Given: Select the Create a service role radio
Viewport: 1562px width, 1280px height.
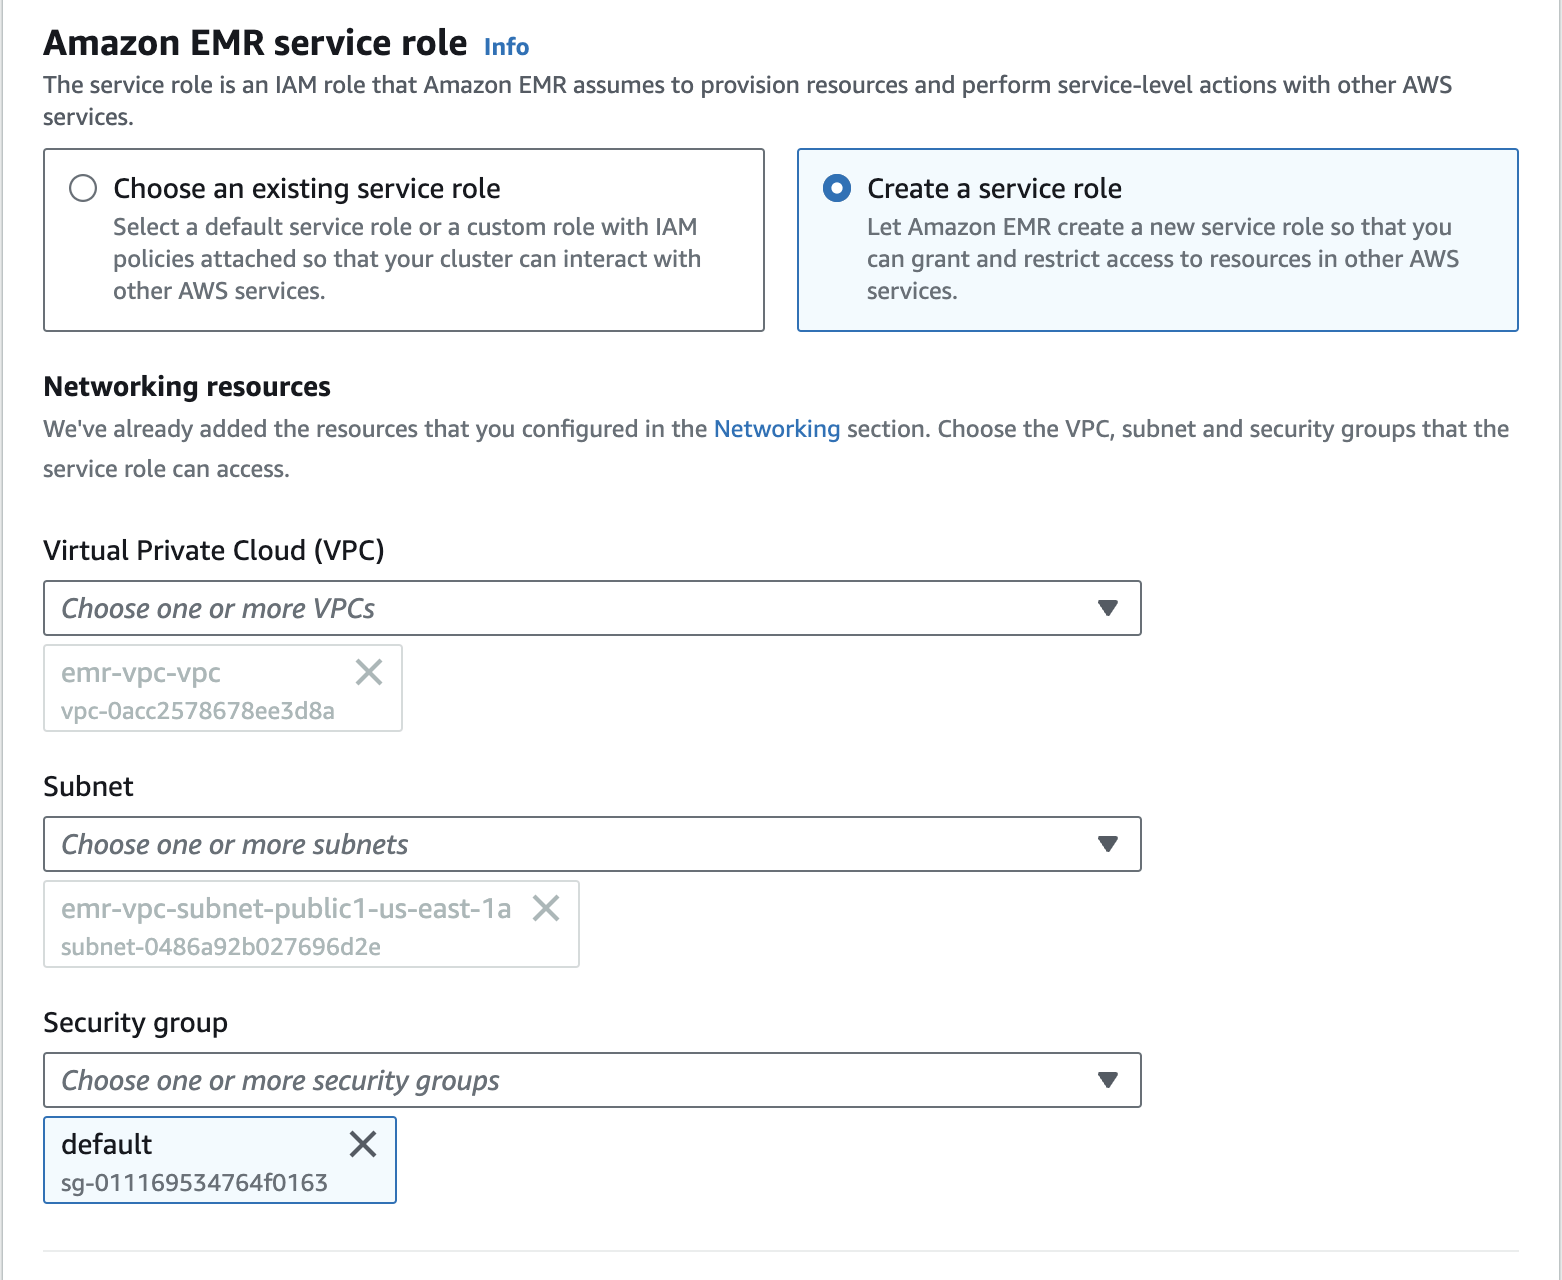Looking at the screenshot, I should point(837,188).
